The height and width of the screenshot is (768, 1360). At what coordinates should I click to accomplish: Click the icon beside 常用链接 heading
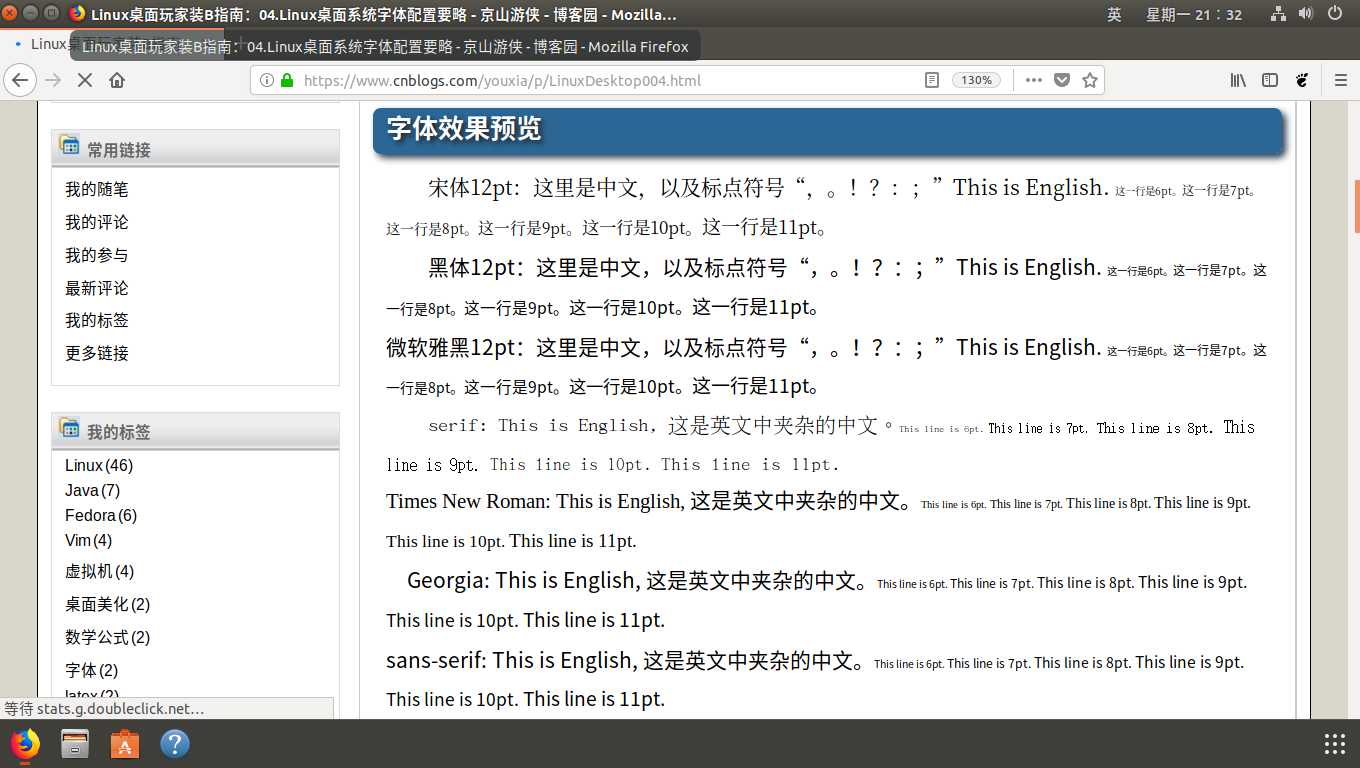click(x=69, y=145)
